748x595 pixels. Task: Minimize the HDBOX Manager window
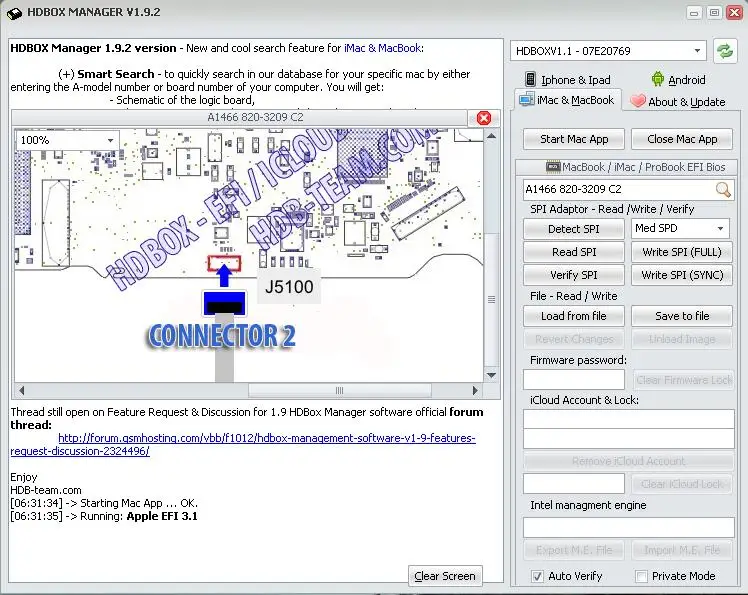pos(694,12)
